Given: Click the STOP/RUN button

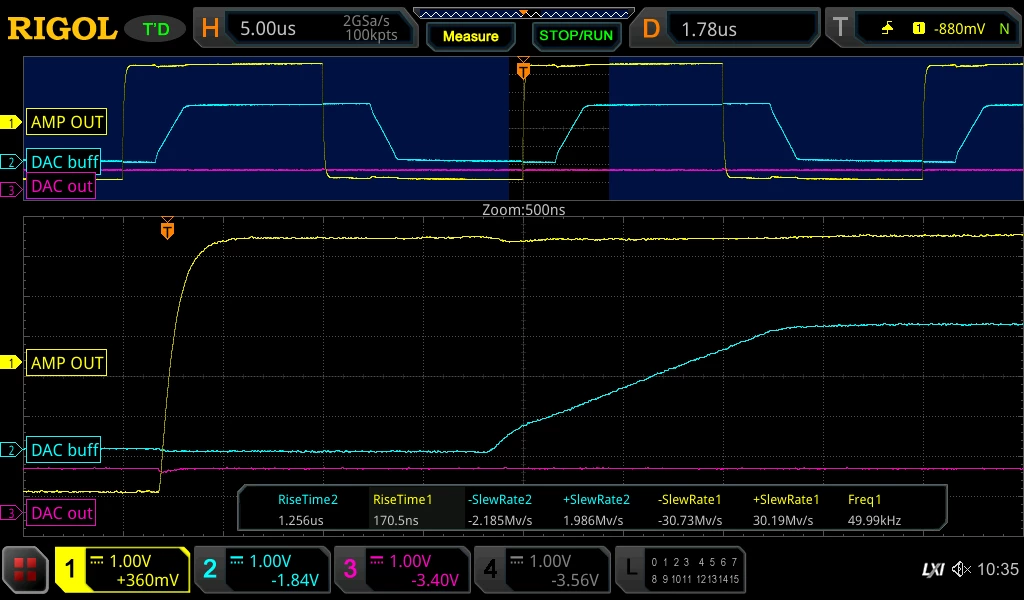Looking at the screenshot, I should [x=576, y=35].
